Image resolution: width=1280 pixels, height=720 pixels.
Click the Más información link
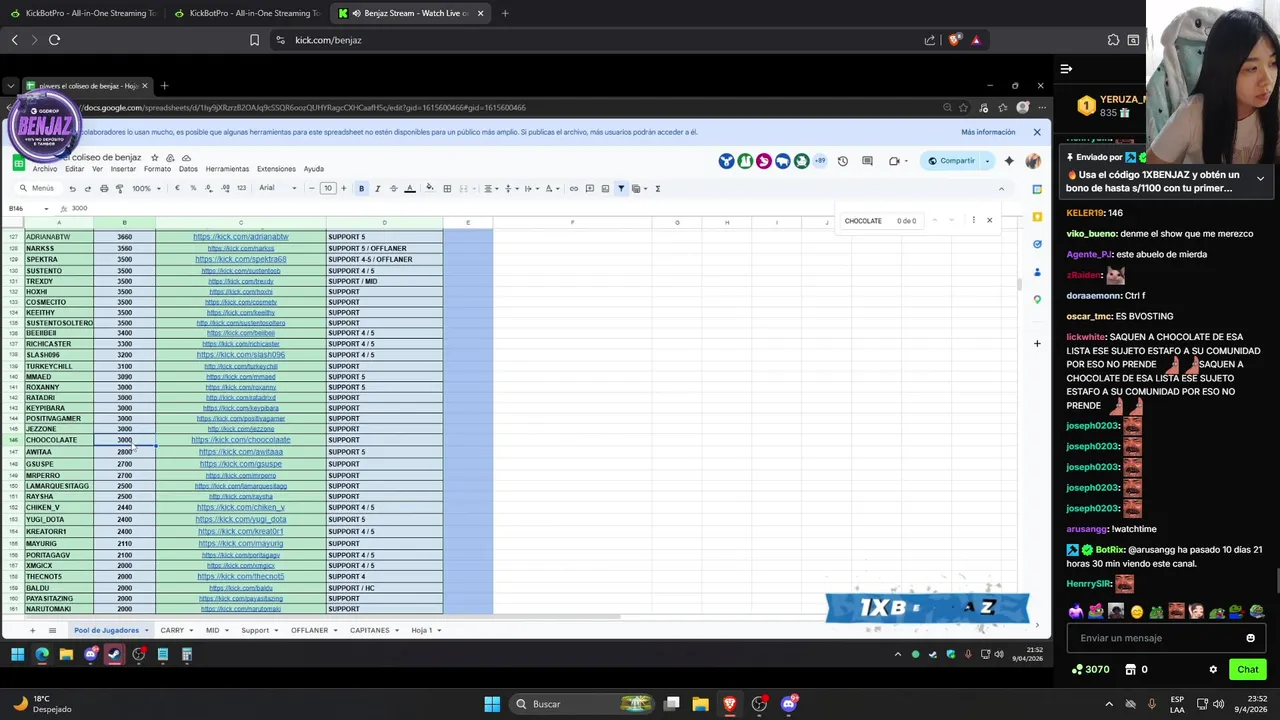click(988, 132)
